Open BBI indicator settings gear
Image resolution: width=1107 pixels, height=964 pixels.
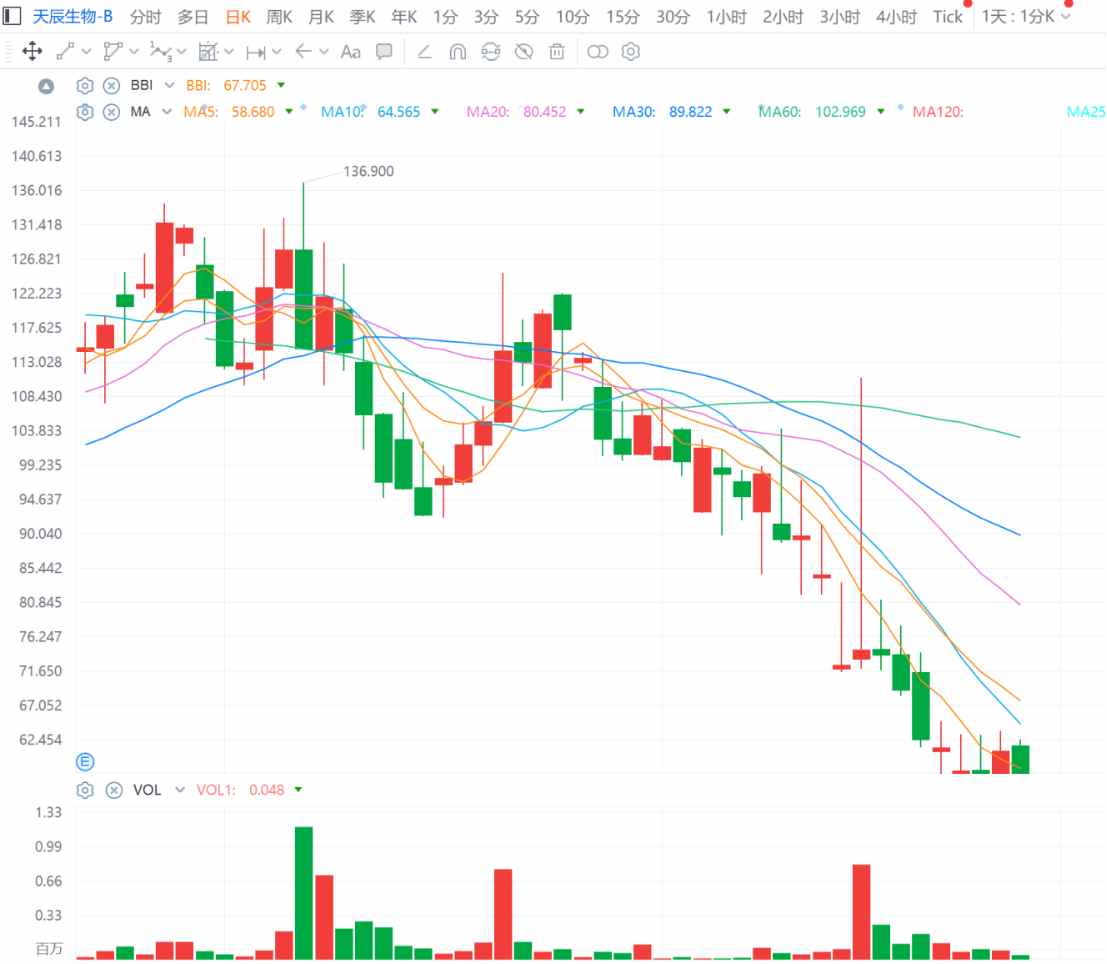point(85,85)
